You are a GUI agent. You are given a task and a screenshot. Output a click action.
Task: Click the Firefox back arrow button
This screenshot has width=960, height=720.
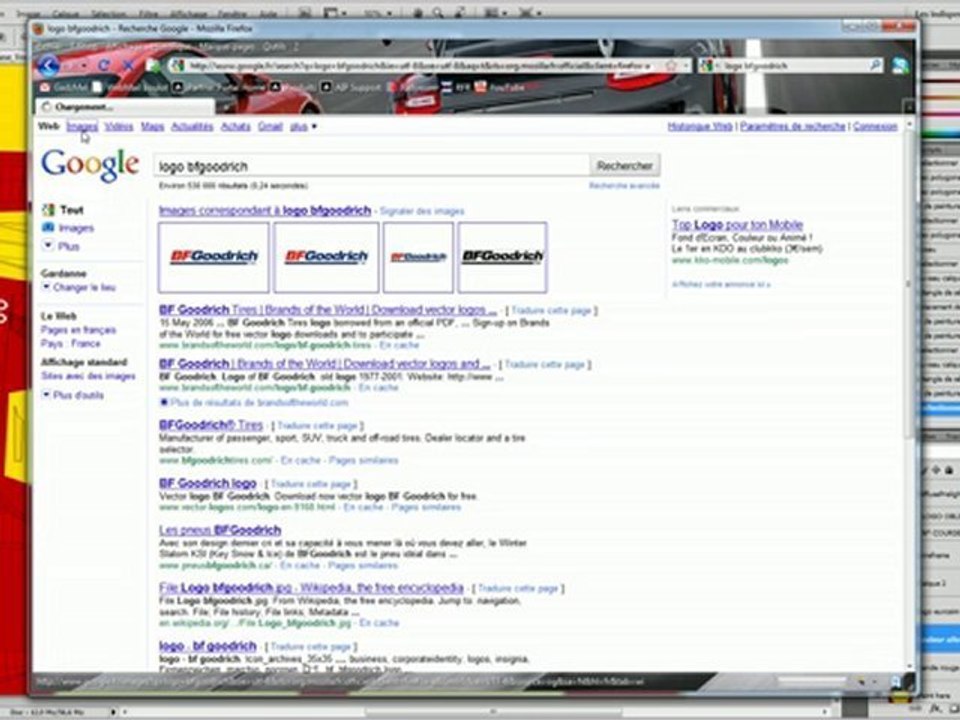[x=48, y=65]
